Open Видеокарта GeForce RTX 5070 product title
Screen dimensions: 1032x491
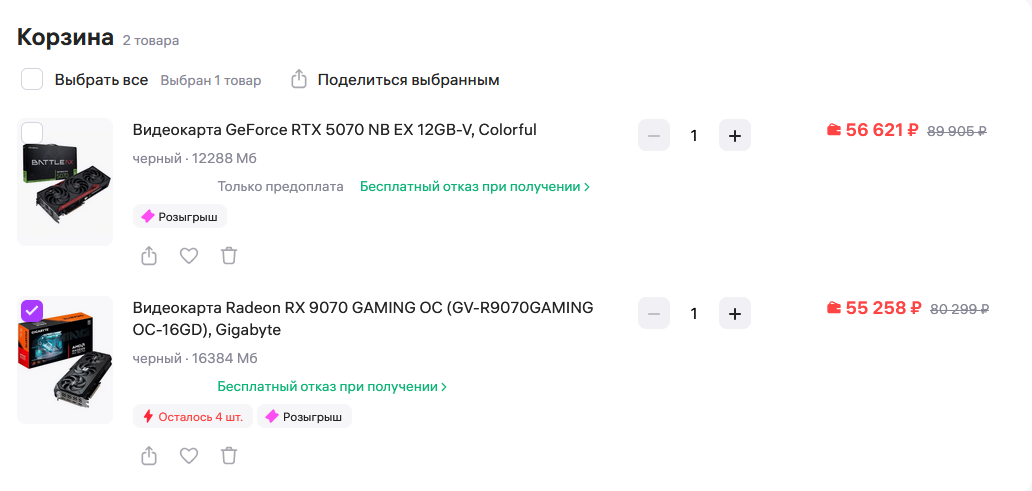coord(334,130)
